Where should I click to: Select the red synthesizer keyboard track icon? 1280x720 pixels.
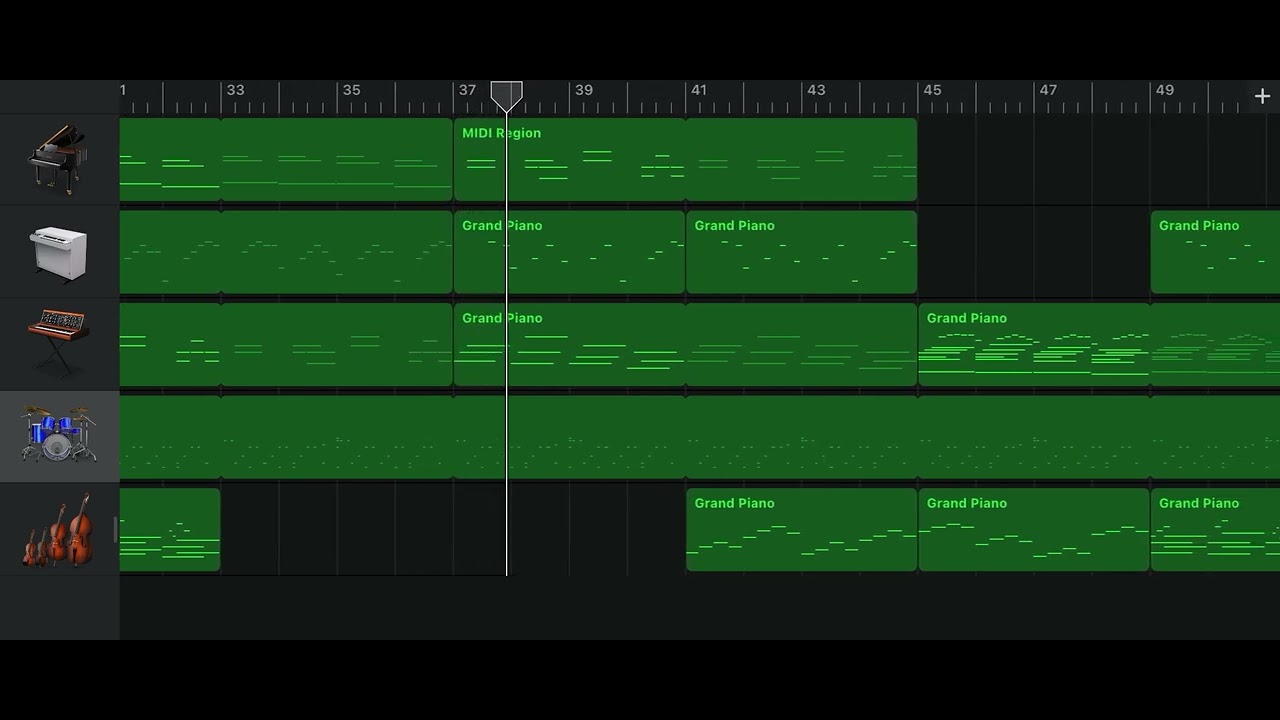[58, 343]
